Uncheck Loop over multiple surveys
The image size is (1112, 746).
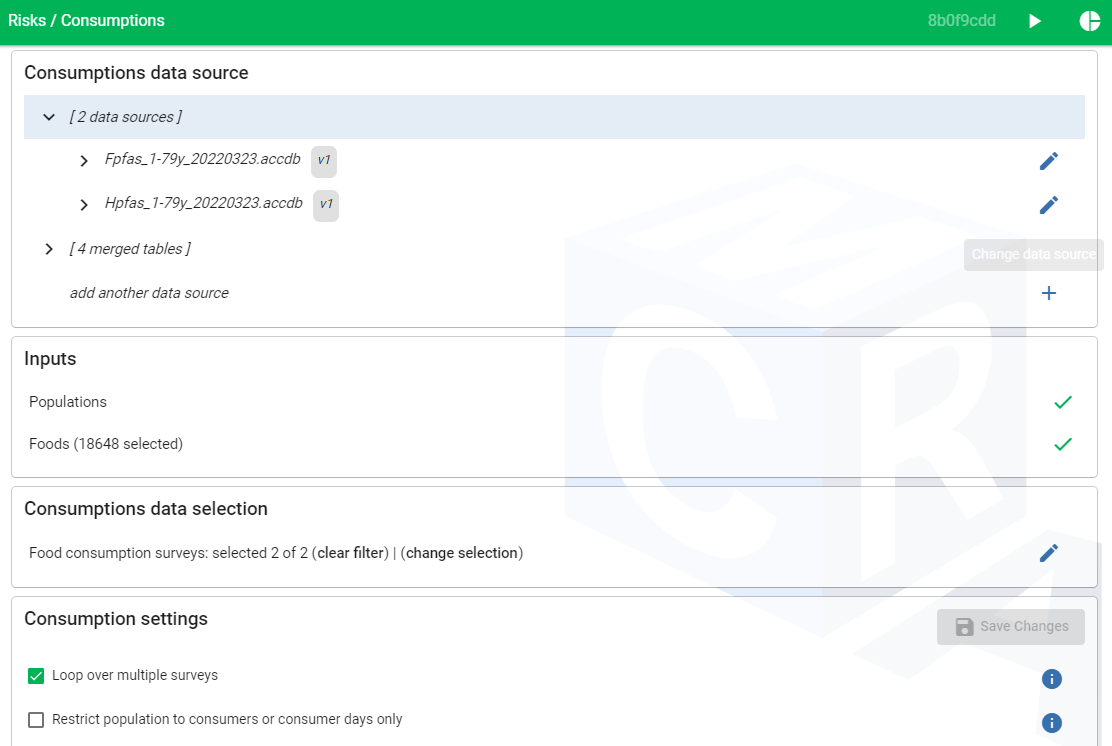click(36, 676)
